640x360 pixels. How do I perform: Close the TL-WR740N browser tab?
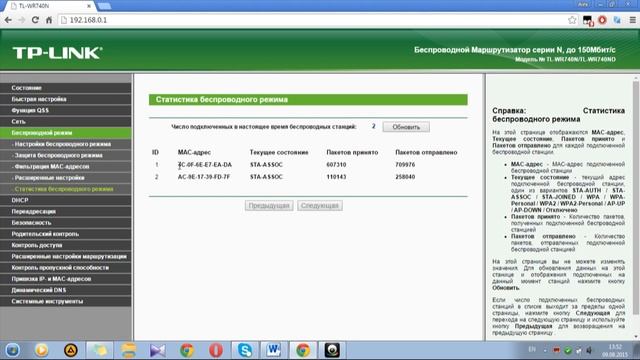[89, 6]
